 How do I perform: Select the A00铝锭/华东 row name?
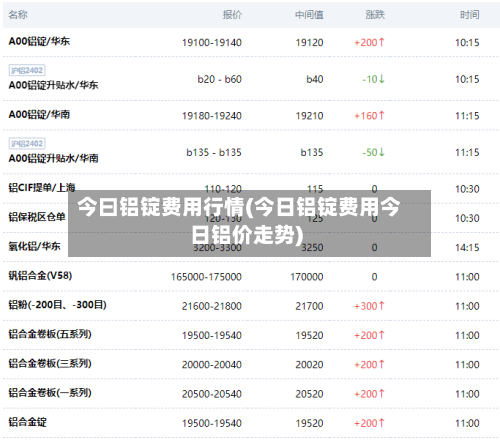click(x=39, y=41)
